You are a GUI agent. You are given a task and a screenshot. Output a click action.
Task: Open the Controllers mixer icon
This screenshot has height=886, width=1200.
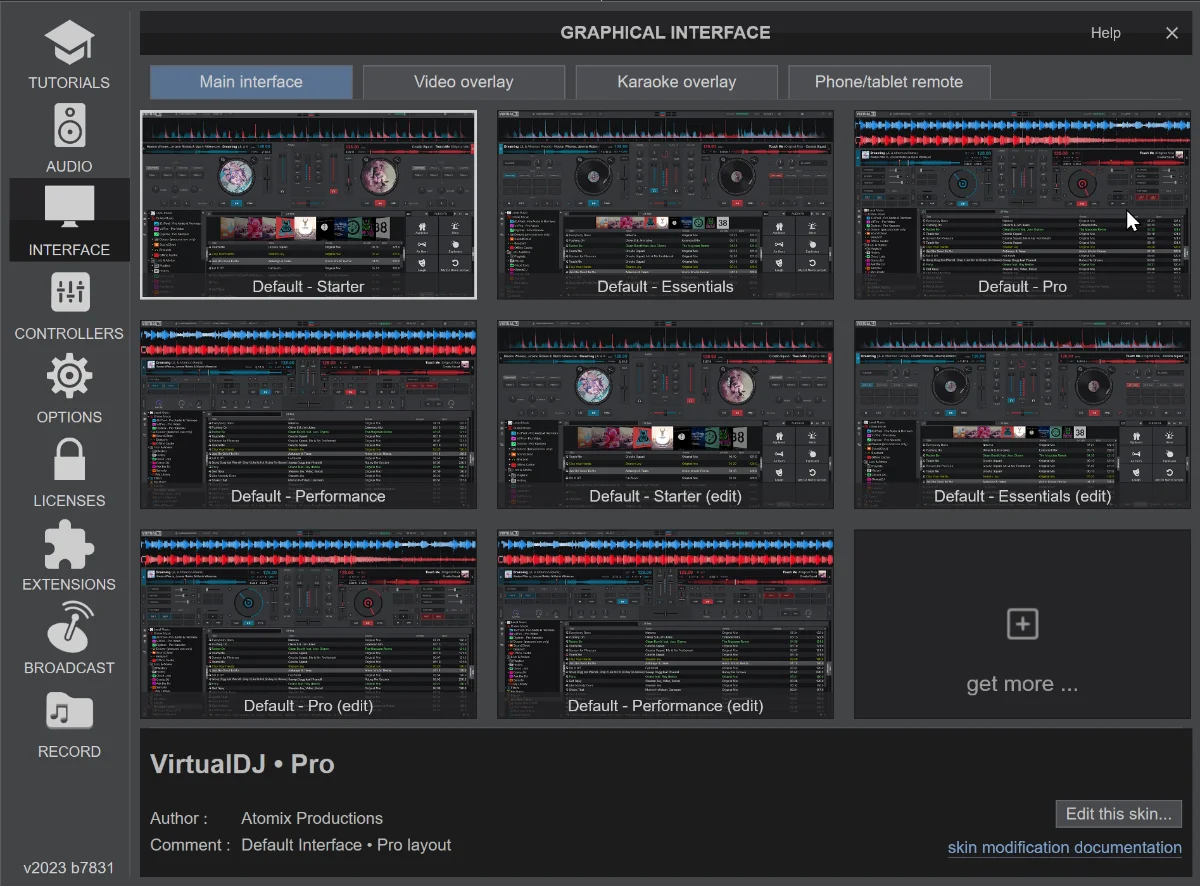pos(69,294)
